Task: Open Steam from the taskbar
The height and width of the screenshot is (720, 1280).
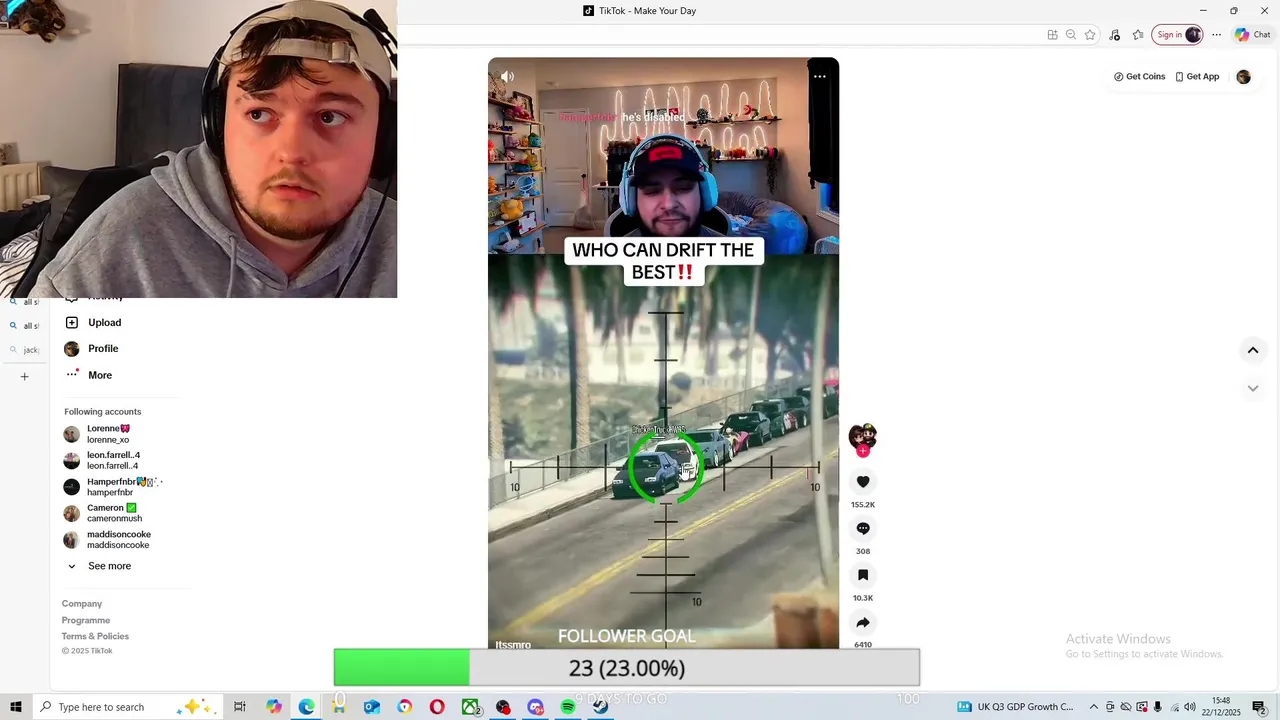Action: pyautogui.click(x=600, y=707)
